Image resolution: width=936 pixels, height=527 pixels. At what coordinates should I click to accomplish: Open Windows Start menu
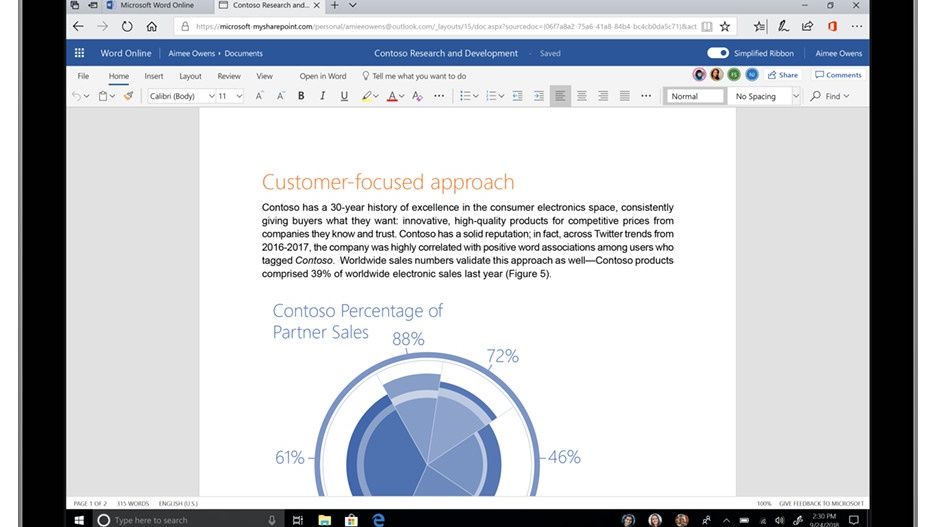(x=79, y=520)
